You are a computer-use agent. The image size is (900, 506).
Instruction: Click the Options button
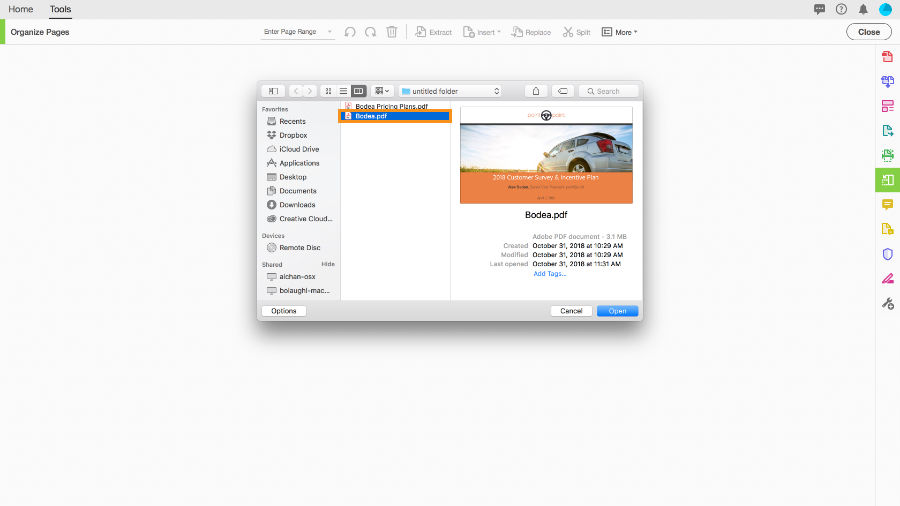click(284, 311)
